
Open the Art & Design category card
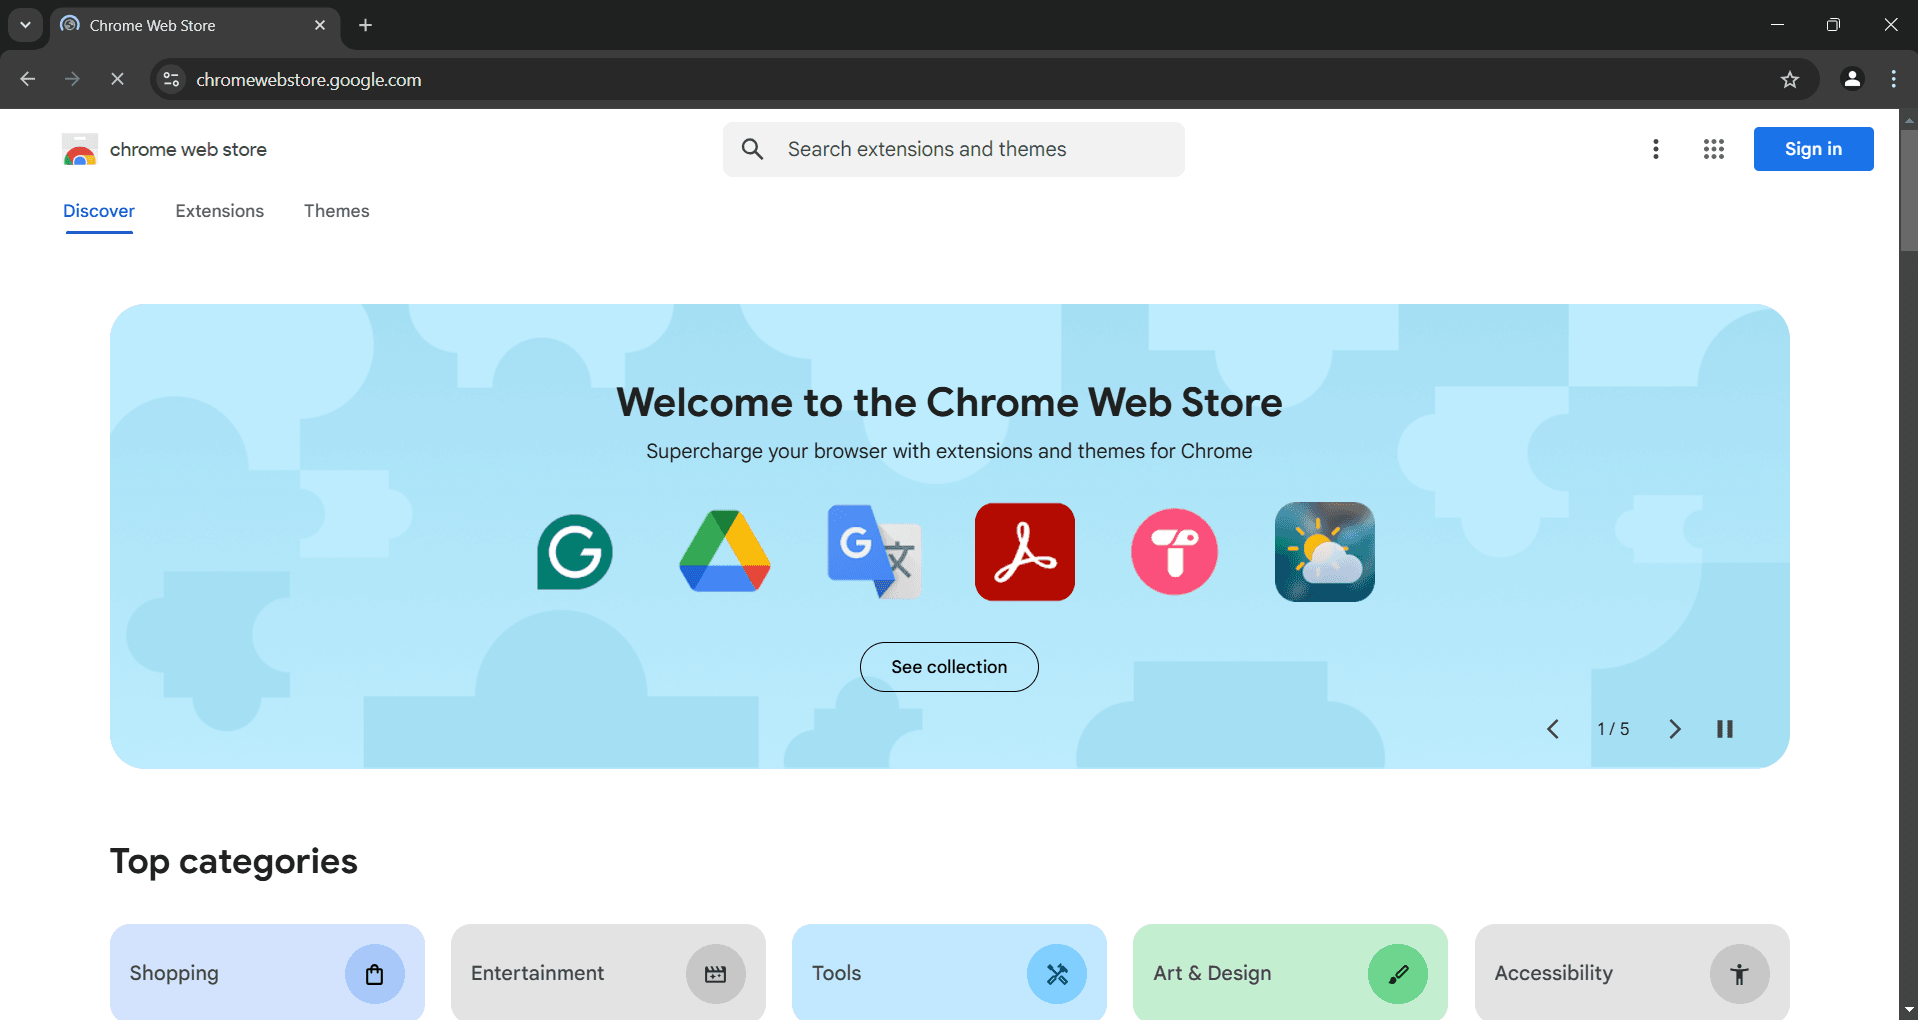click(x=1289, y=972)
